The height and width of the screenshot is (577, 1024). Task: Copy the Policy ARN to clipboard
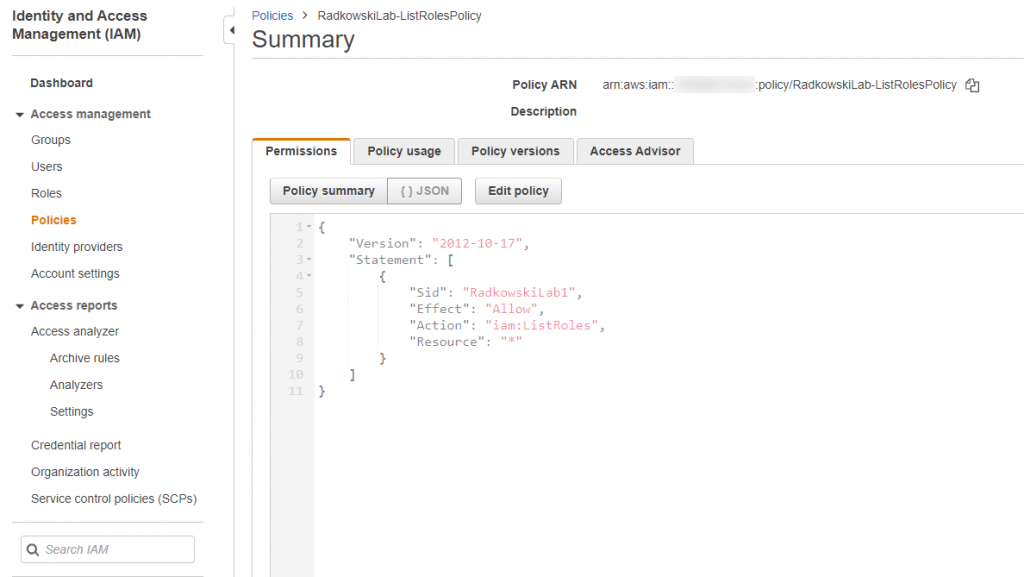972,86
